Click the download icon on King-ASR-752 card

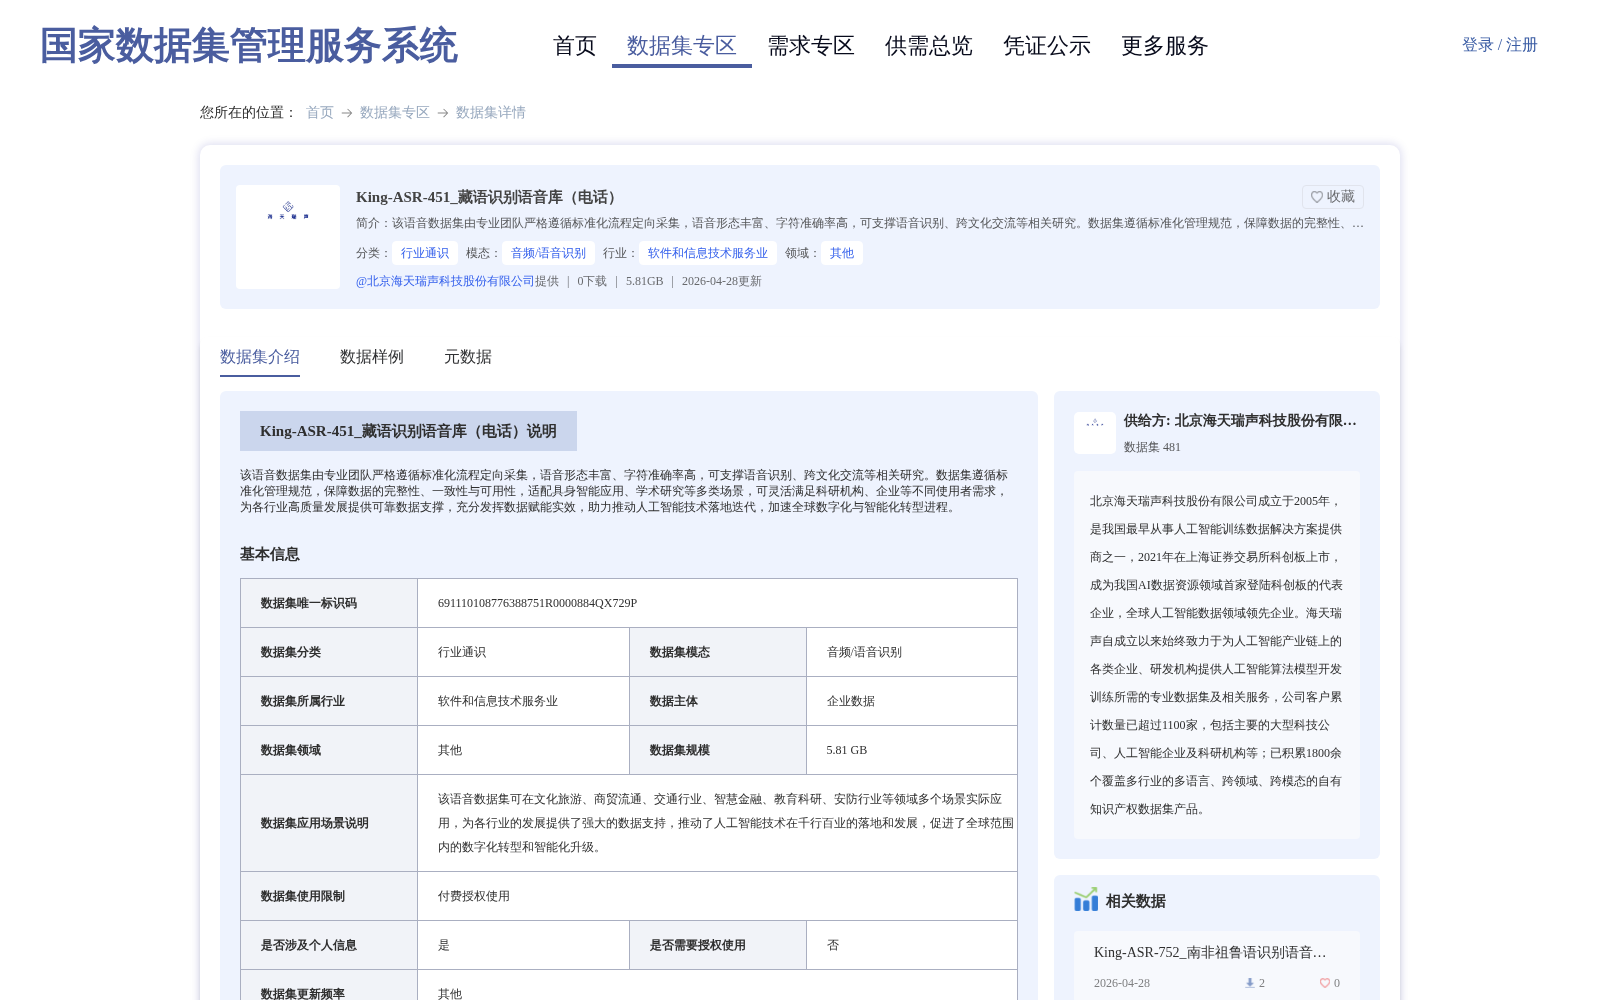pos(1249,983)
